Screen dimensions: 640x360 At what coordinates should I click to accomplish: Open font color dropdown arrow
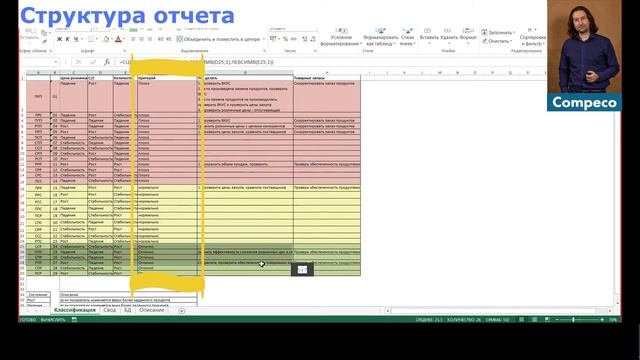point(124,39)
